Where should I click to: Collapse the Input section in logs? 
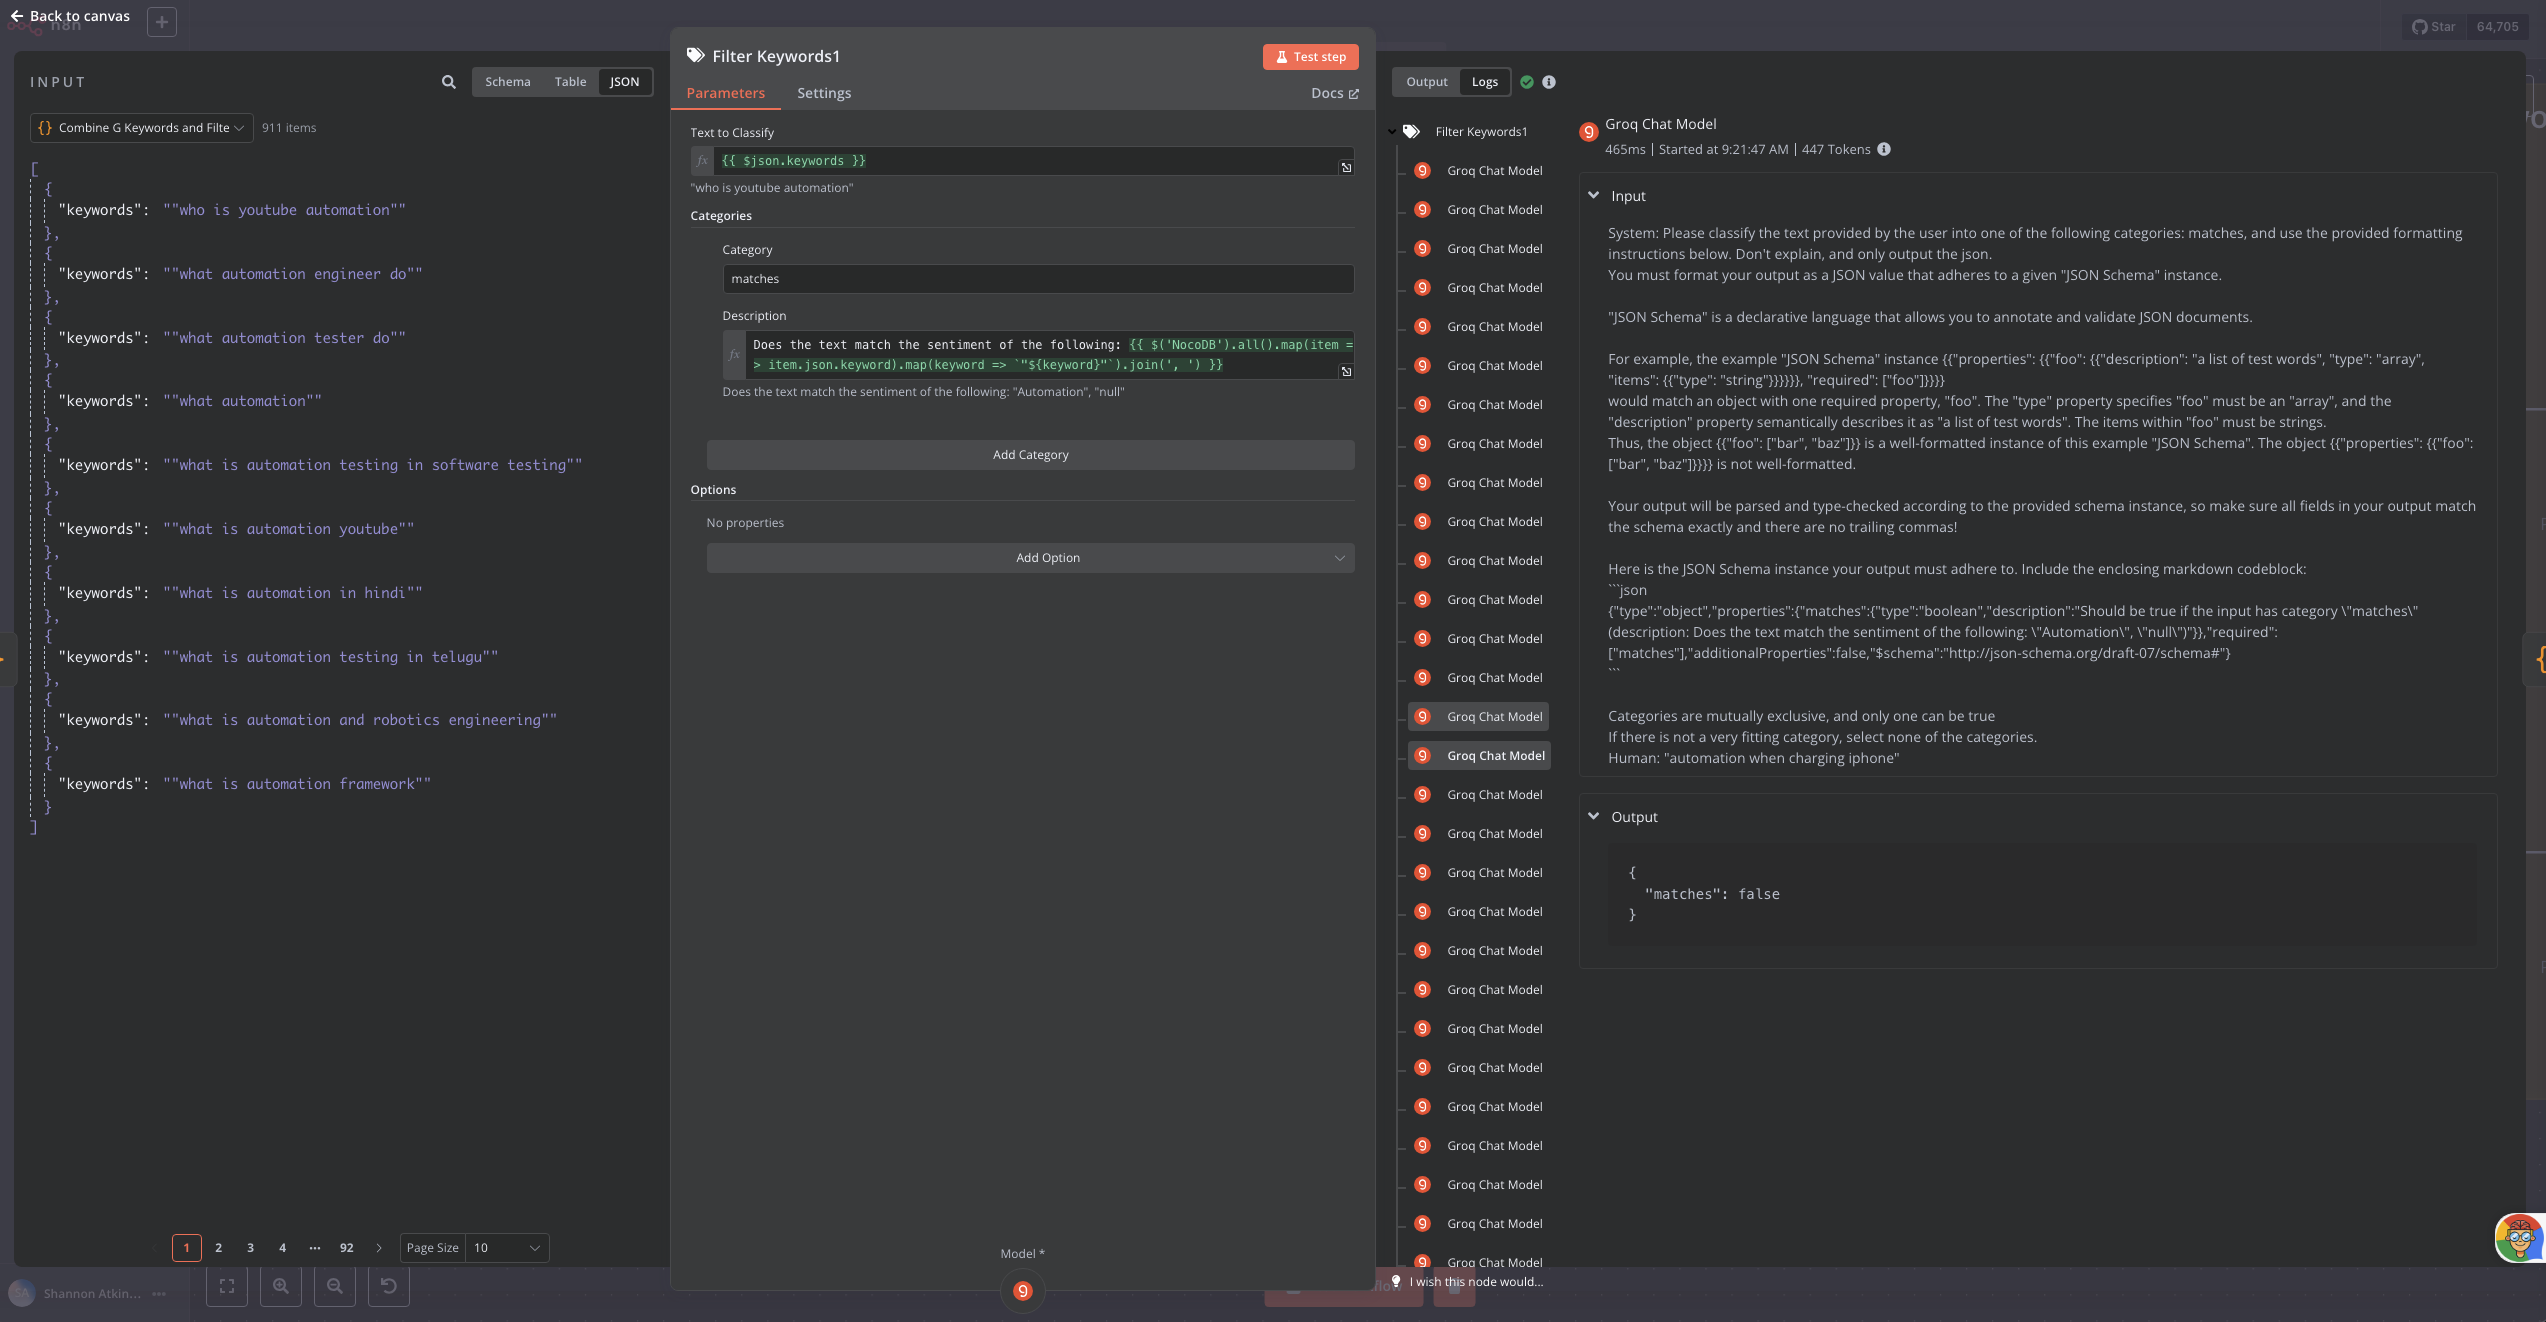click(x=1594, y=196)
